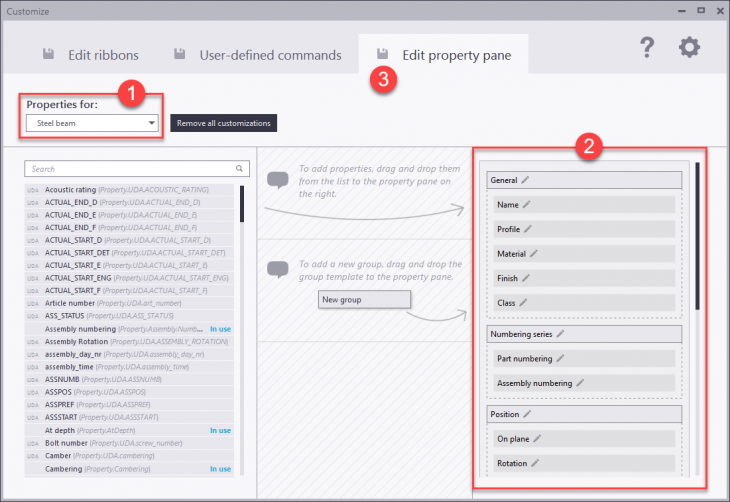Select the Finish property in pane

(x=584, y=278)
